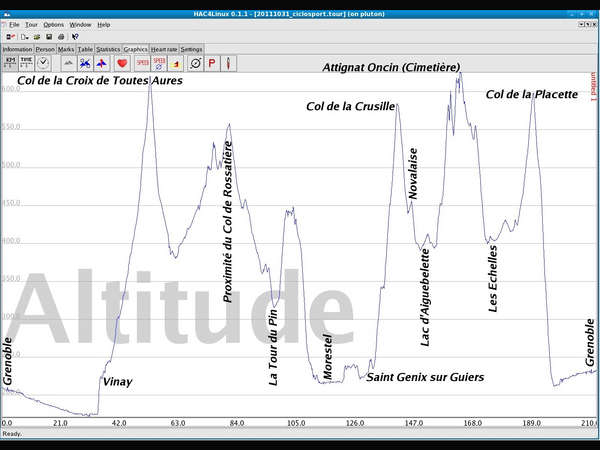The width and height of the screenshot is (600, 450).
Task: Open the Tour menu
Action: [31, 24]
